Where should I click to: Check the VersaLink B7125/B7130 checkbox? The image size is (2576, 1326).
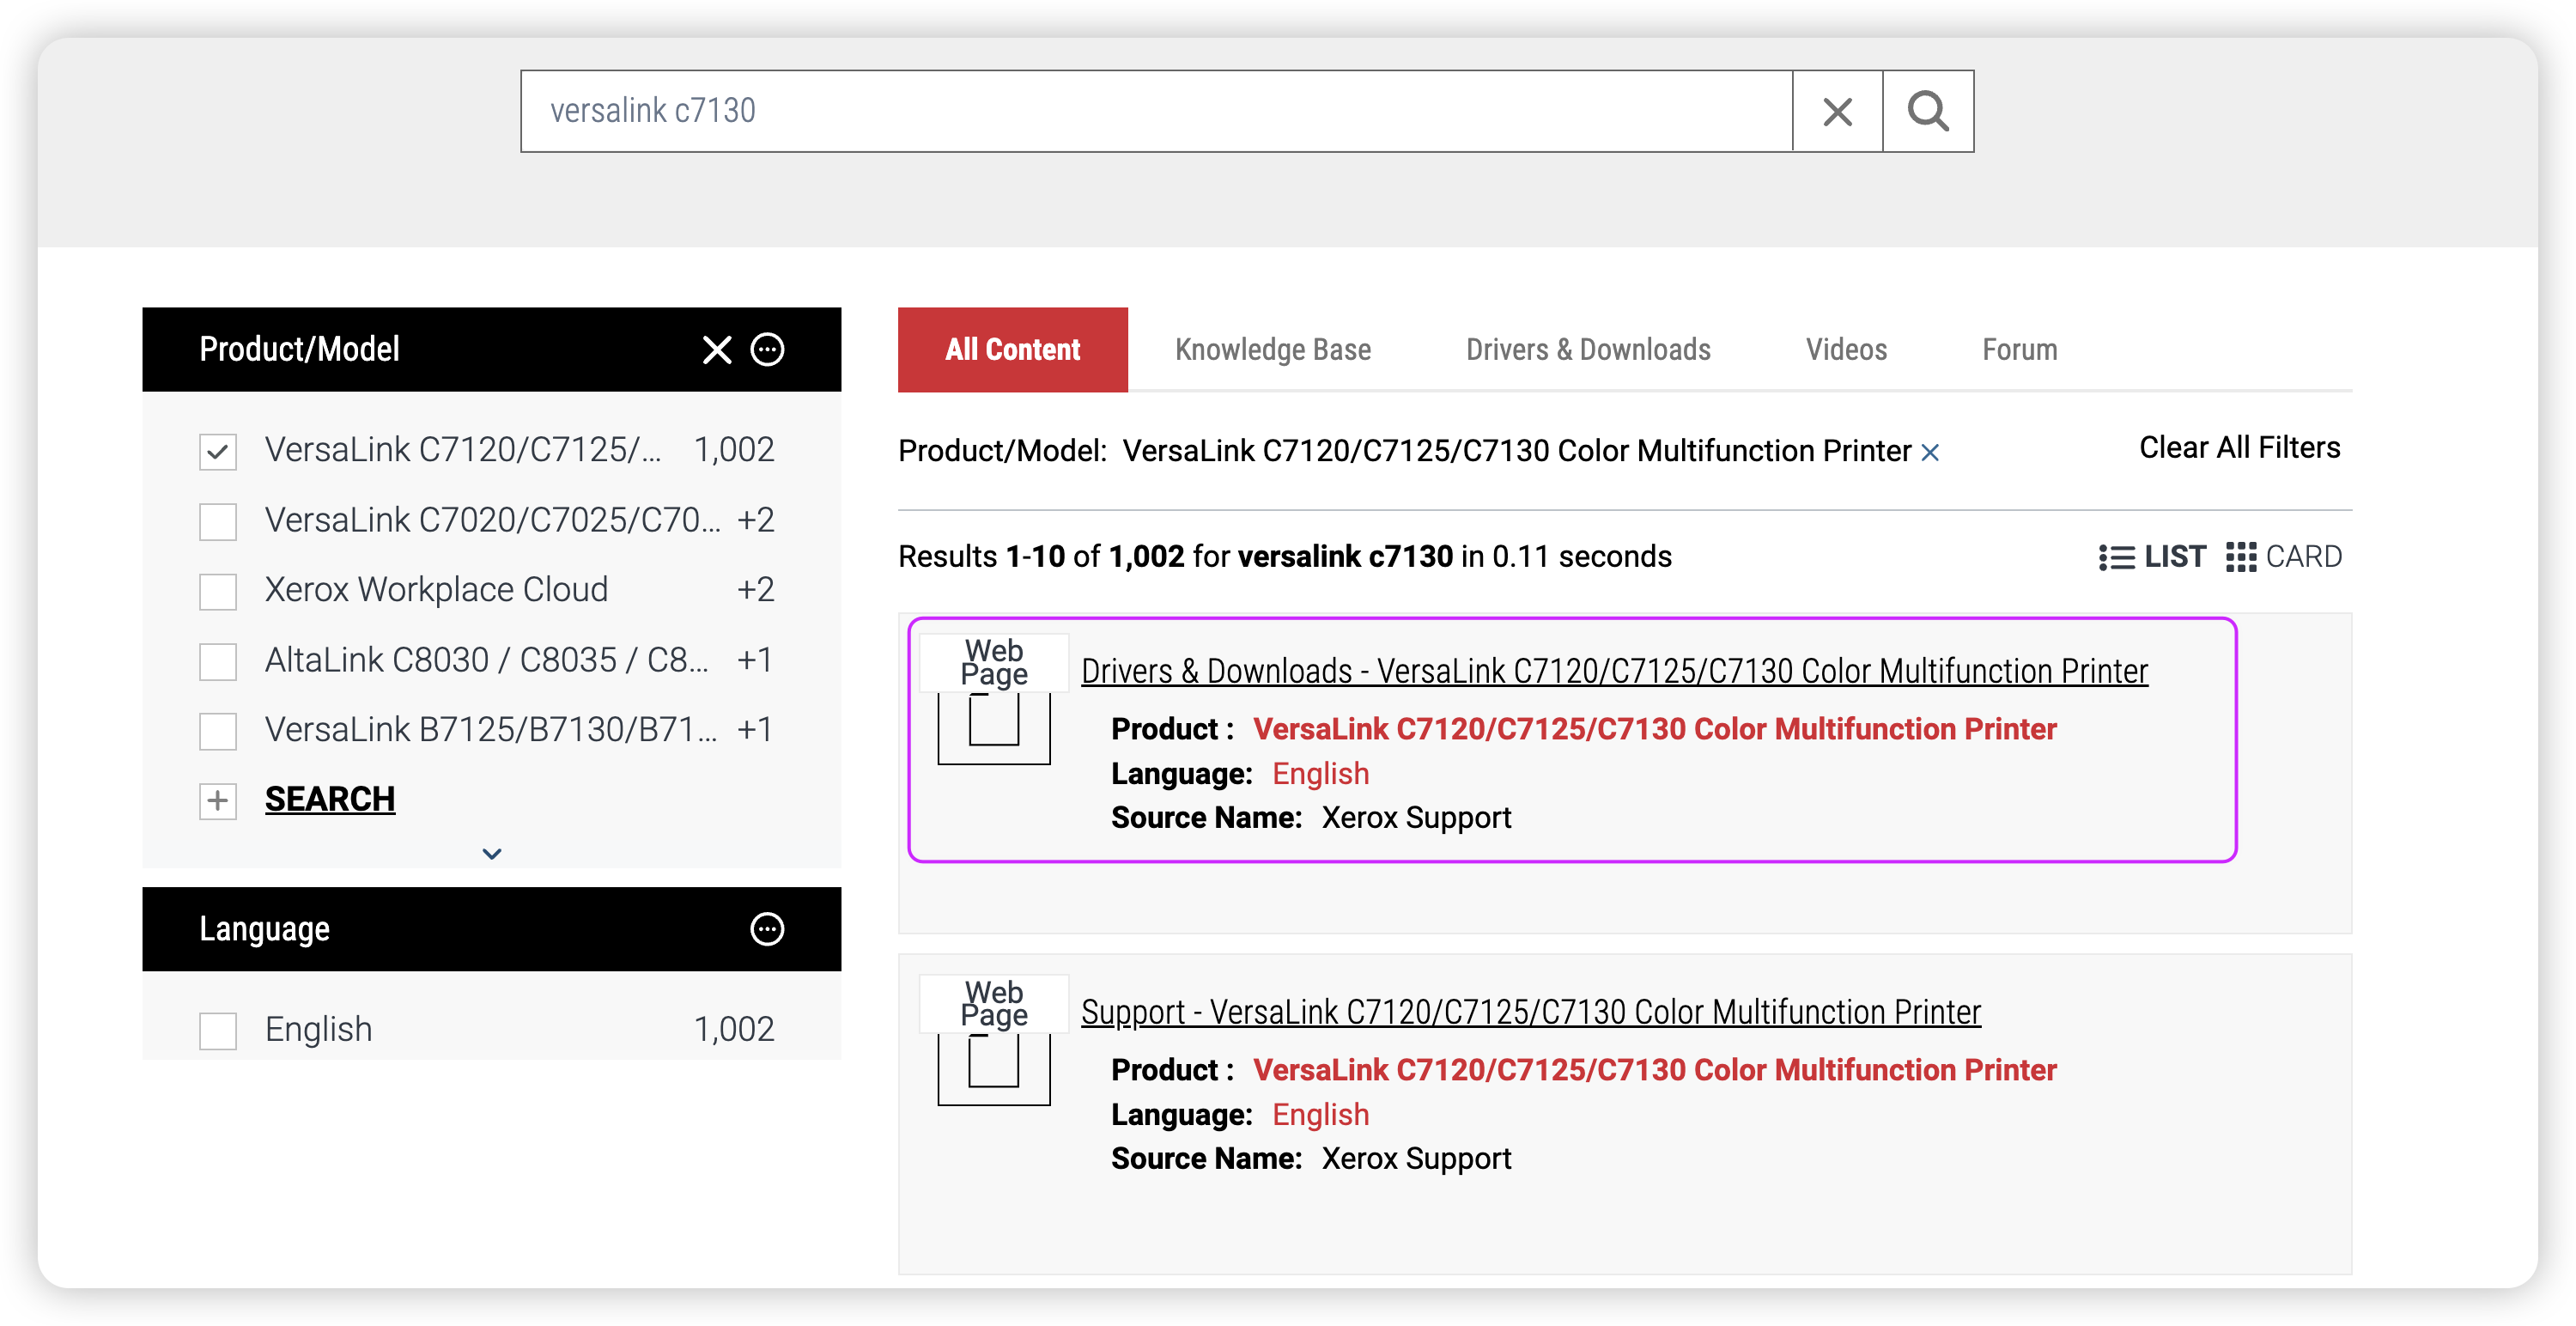[218, 731]
